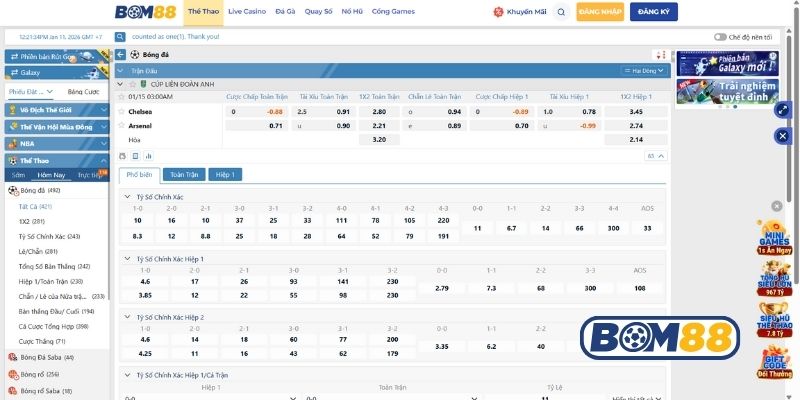The width and height of the screenshot is (800, 400).
Task: Collapse Tỷ Số Chính Xác Hiệp 1 section
Action: (128, 259)
